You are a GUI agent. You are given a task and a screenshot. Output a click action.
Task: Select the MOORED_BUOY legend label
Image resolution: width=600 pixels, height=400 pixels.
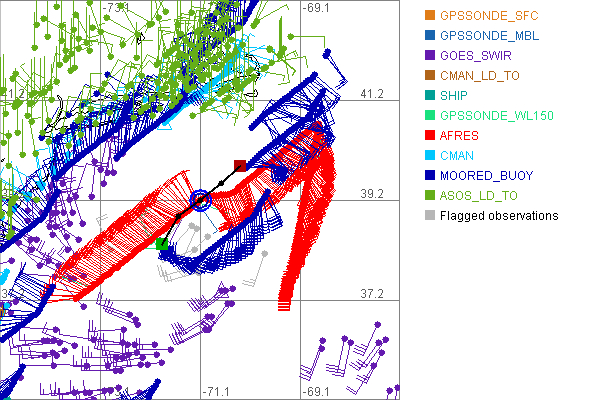click(486, 175)
